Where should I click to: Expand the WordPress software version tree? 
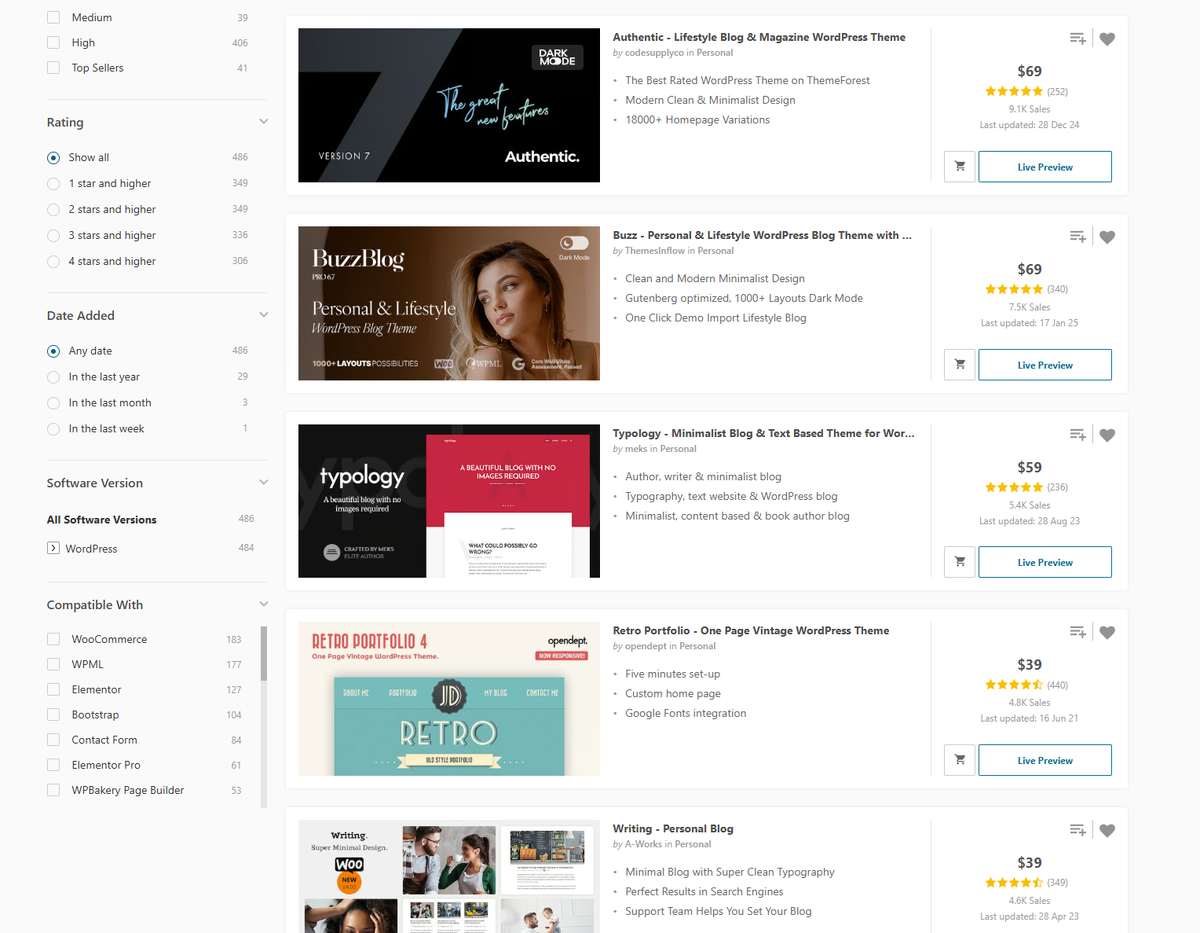pos(53,548)
